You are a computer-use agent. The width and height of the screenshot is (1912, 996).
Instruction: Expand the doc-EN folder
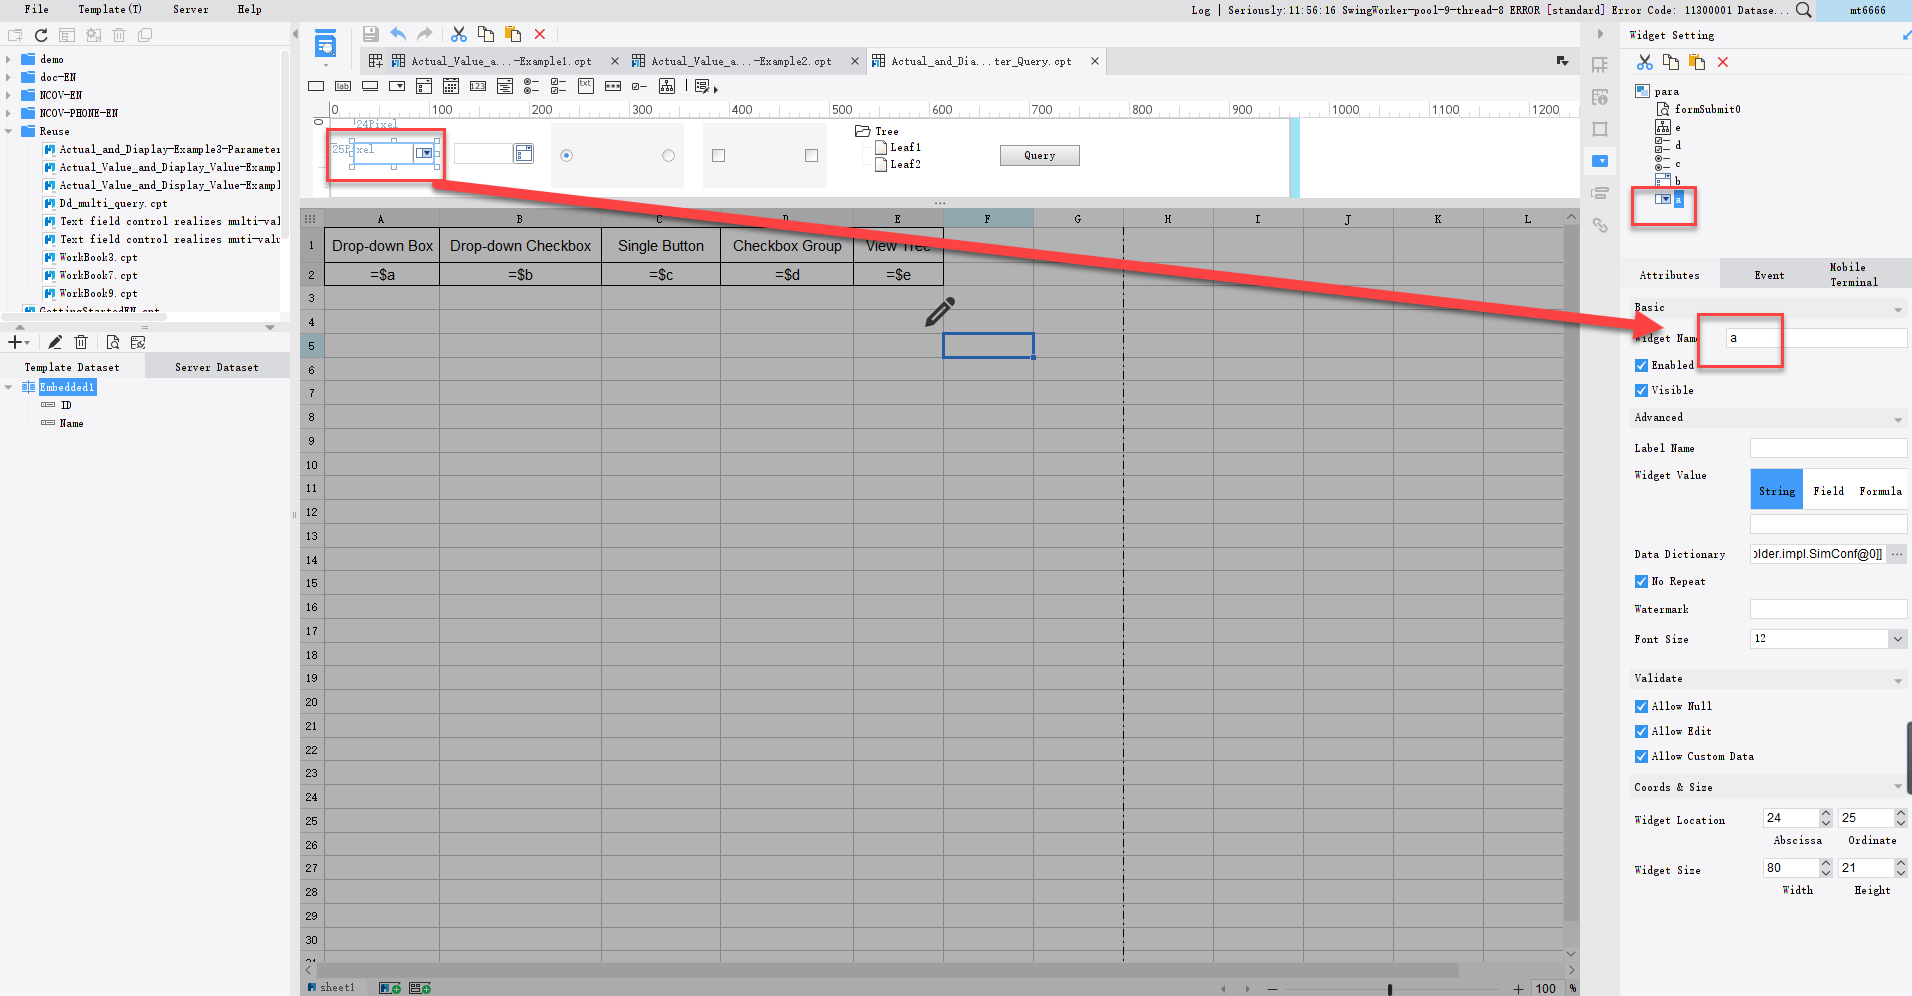[8, 78]
